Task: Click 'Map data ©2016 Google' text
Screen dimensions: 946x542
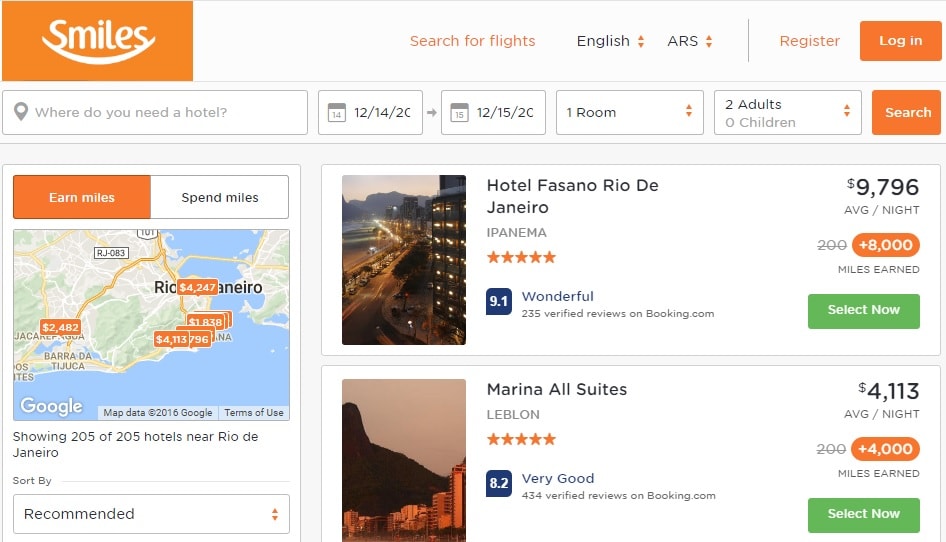Action: tap(157, 413)
